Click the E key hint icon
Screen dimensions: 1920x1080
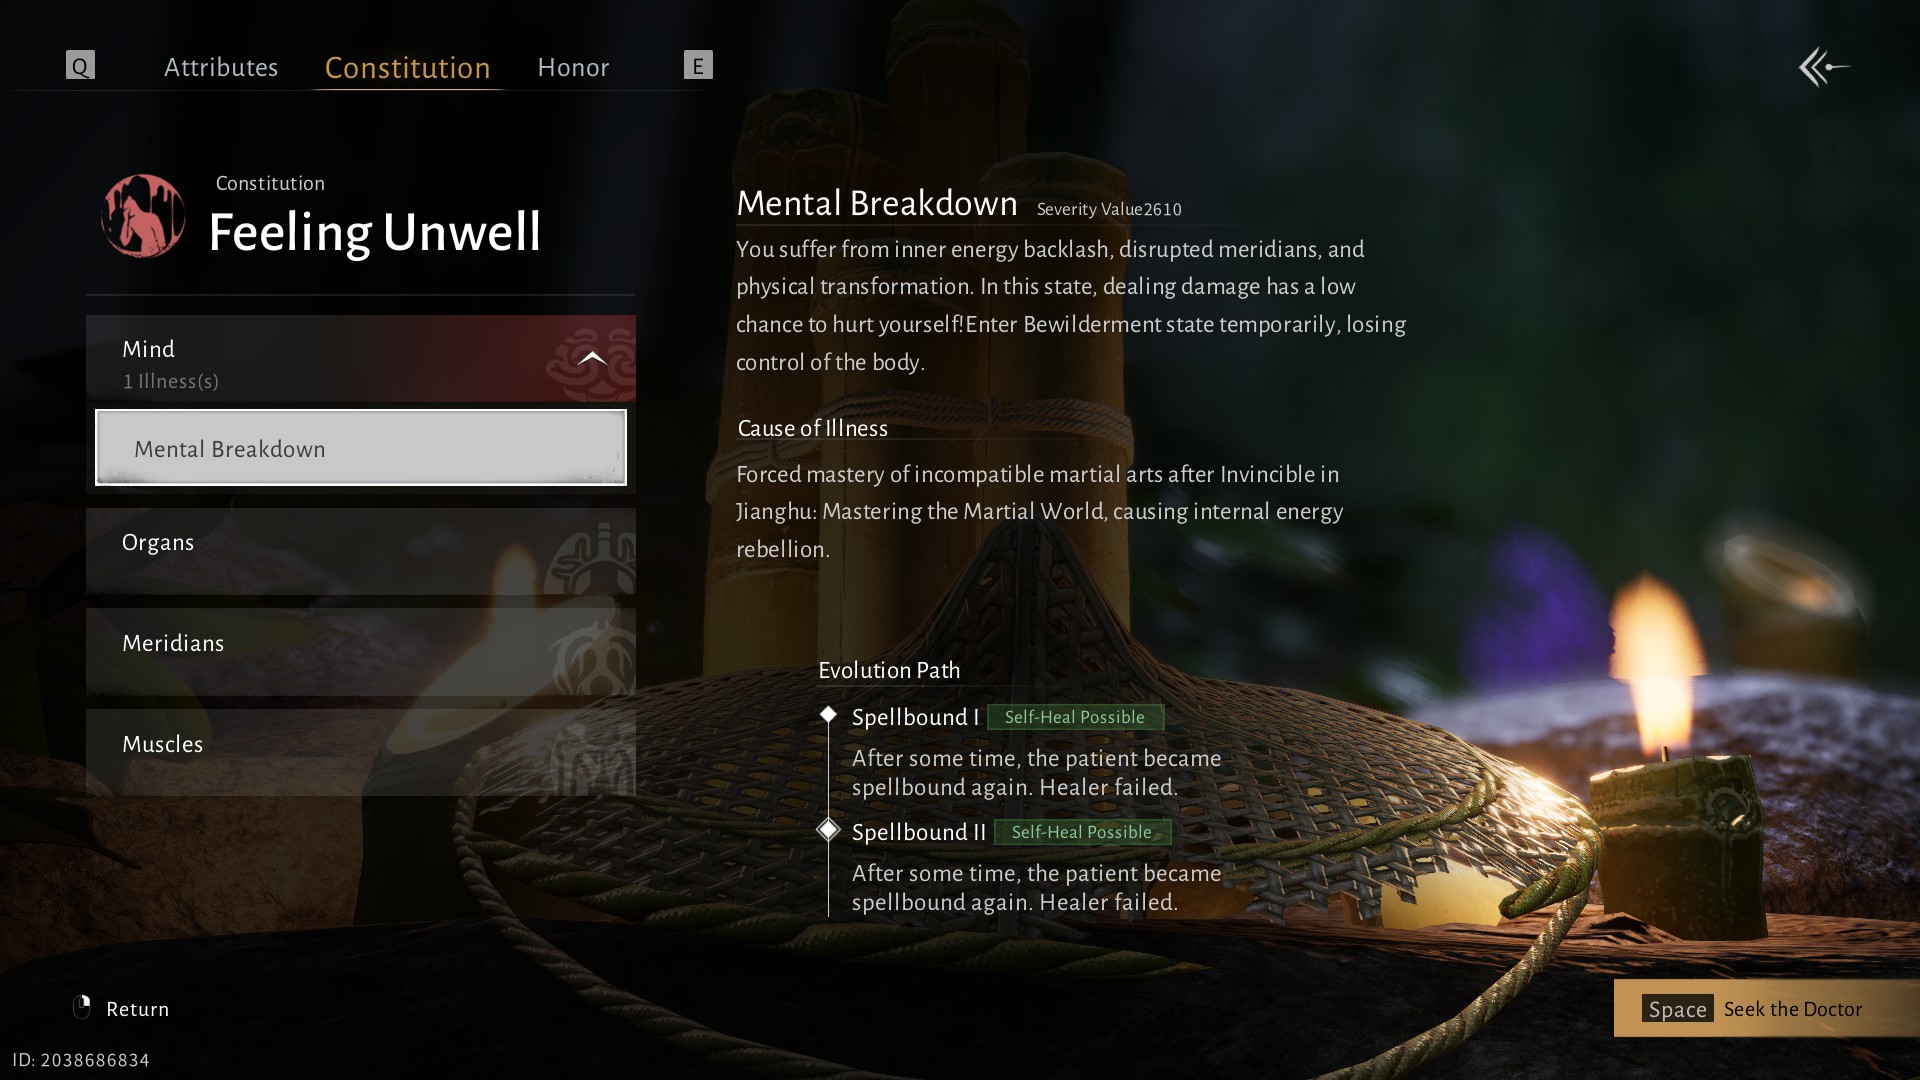pos(698,65)
